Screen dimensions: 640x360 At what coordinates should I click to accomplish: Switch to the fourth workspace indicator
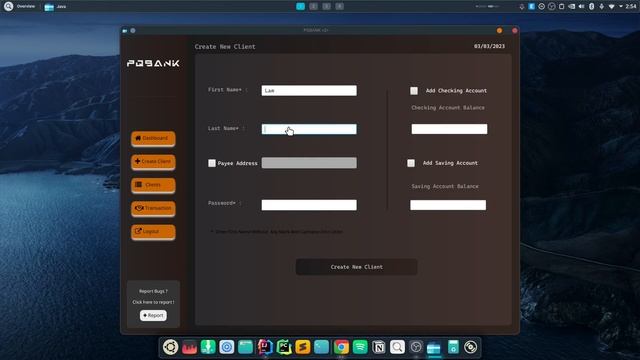coord(340,6)
